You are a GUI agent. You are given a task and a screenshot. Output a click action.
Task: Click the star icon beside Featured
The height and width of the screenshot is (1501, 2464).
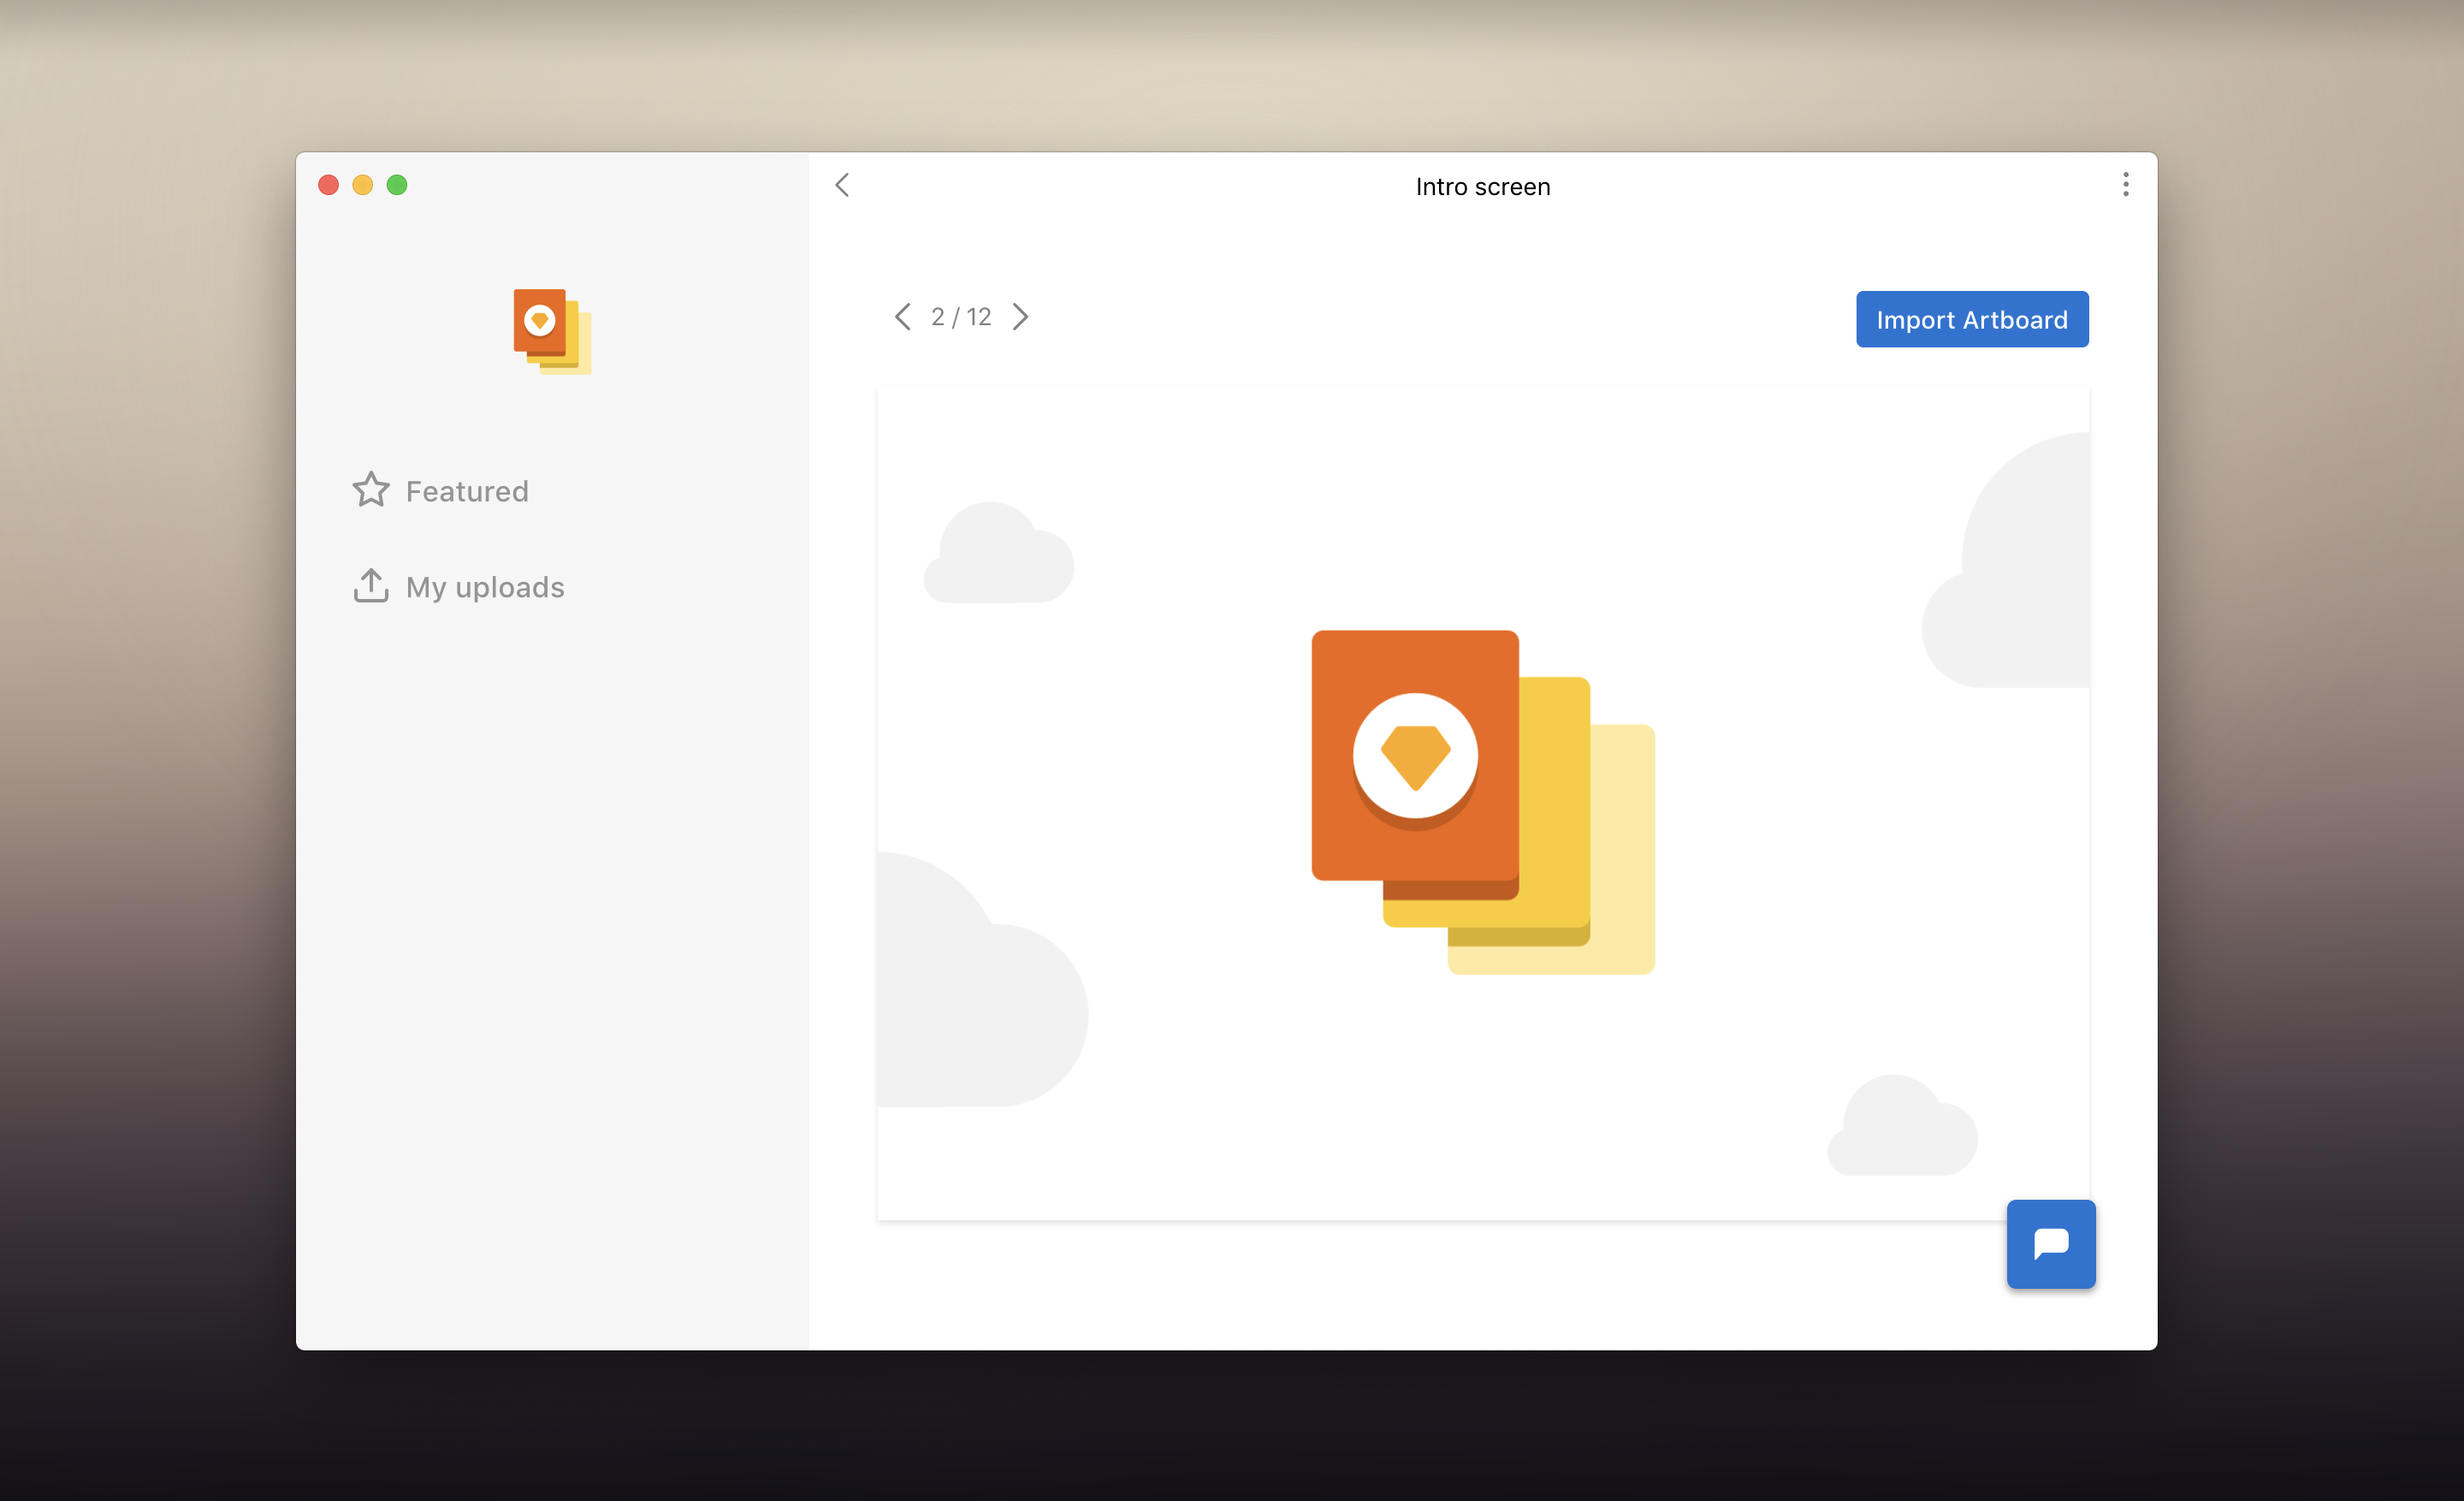(x=371, y=490)
